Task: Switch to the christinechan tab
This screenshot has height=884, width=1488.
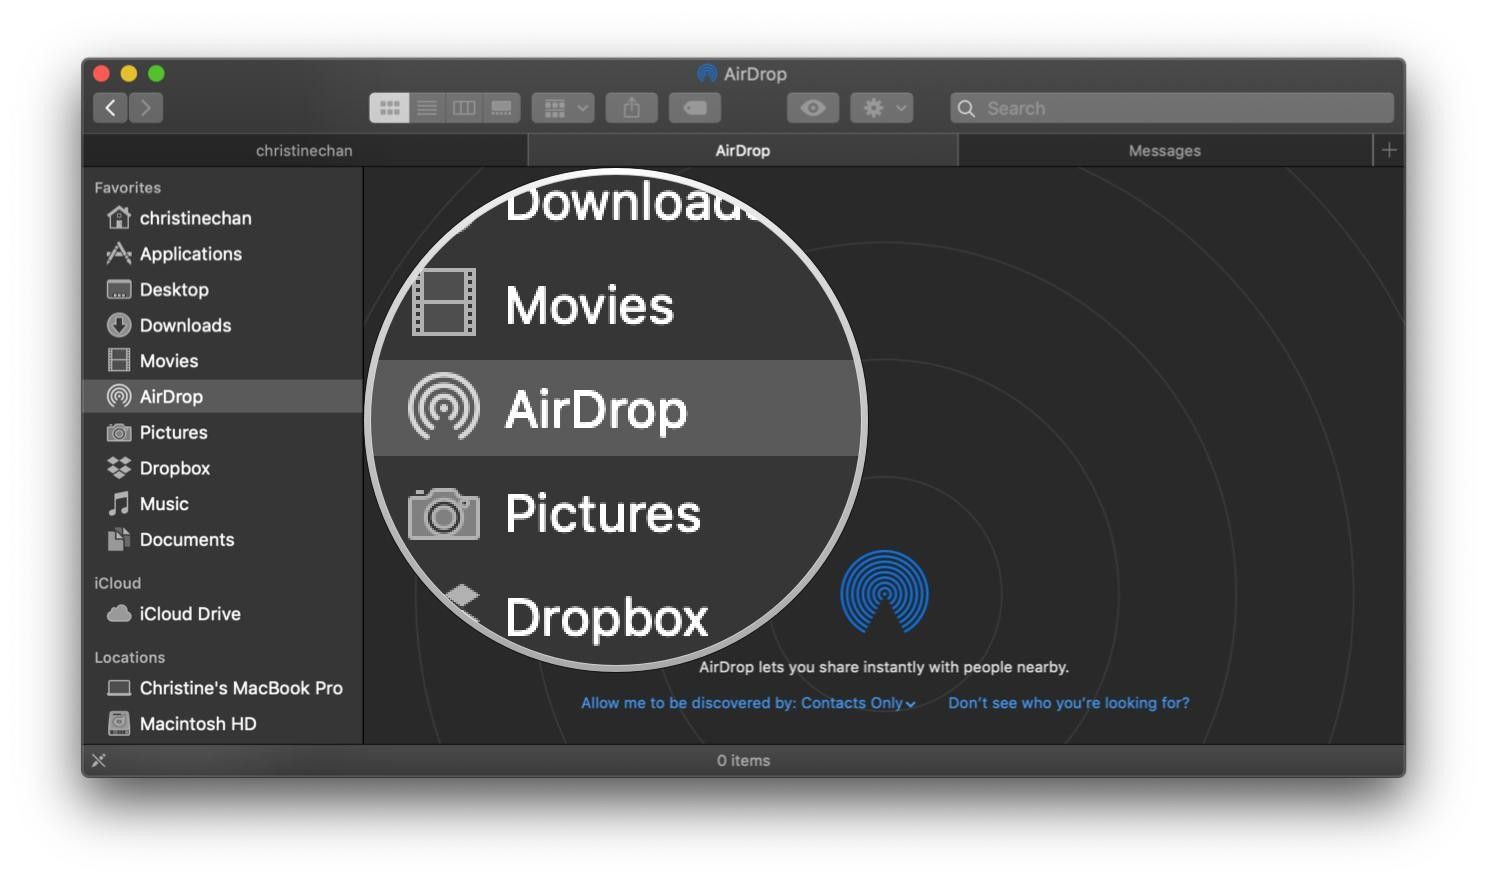Action: [x=304, y=150]
